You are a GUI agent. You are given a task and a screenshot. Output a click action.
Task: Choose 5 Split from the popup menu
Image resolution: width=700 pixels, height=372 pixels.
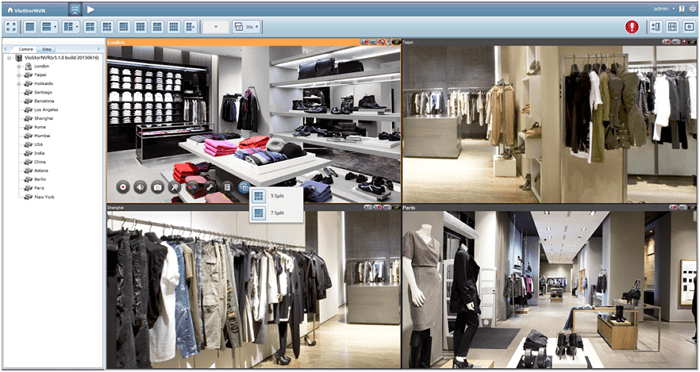pyautogui.click(x=276, y=196)
